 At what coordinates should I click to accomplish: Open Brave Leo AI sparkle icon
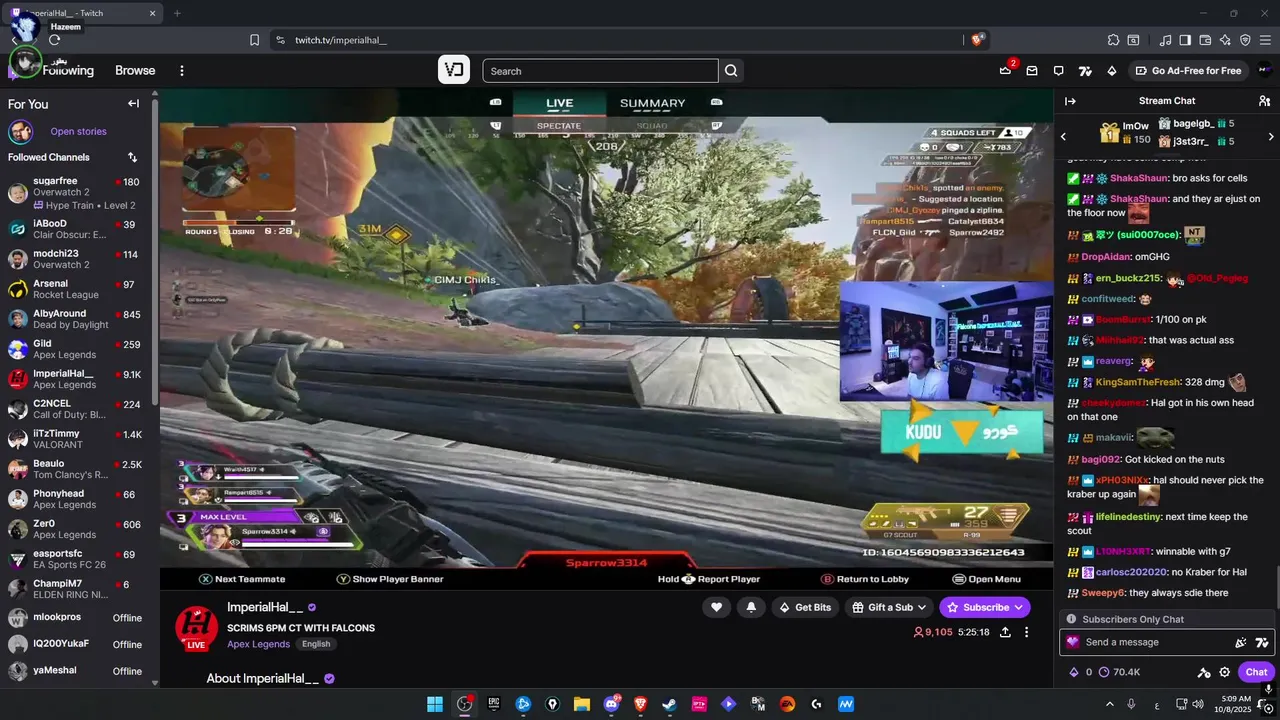[1225, 40]
